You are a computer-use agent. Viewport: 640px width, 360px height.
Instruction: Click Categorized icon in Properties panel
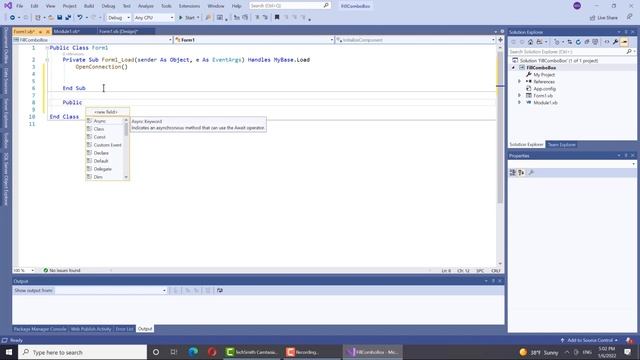click(513, 173)
